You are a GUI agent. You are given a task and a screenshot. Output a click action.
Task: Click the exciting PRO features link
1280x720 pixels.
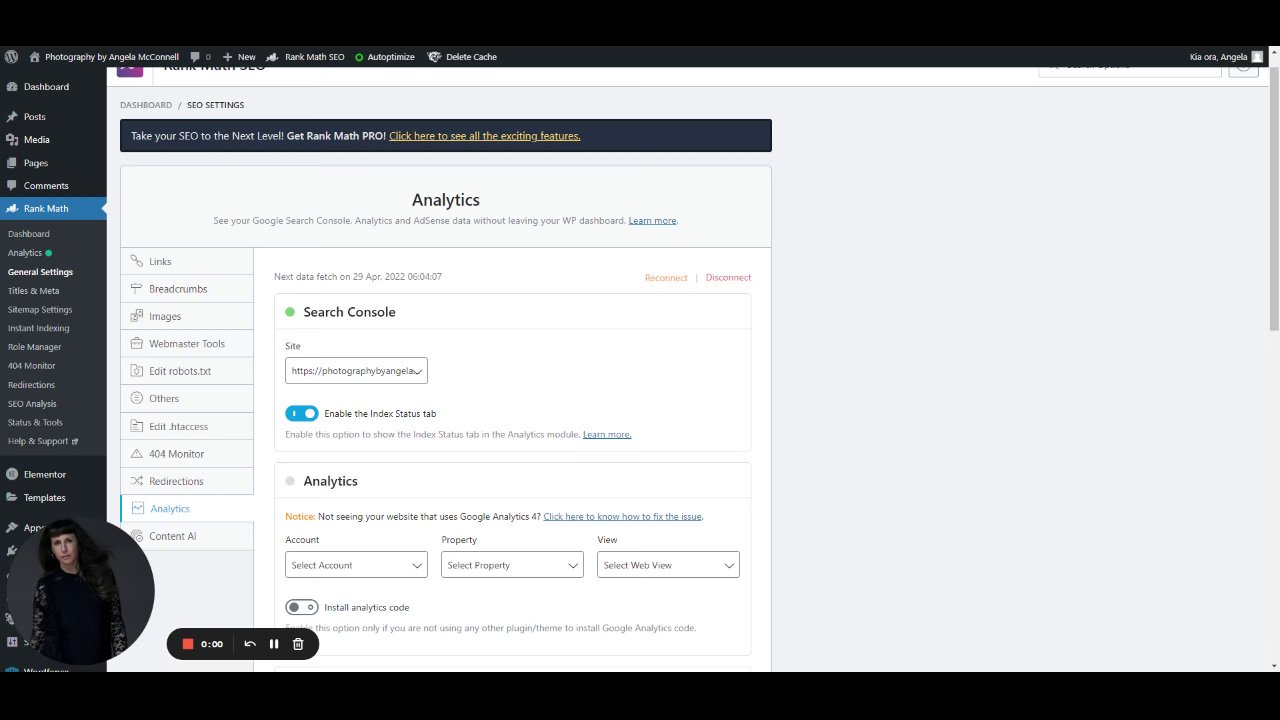click(484, 136)
